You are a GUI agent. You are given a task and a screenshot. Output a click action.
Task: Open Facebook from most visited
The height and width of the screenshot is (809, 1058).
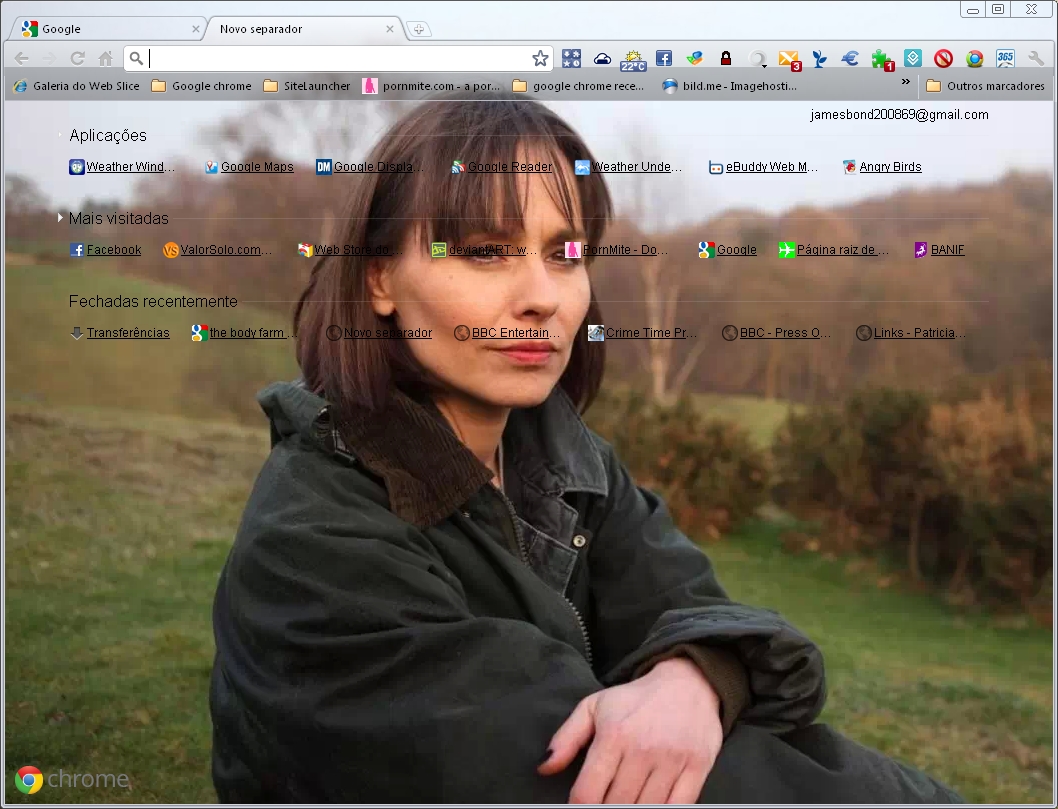(105, 250)
